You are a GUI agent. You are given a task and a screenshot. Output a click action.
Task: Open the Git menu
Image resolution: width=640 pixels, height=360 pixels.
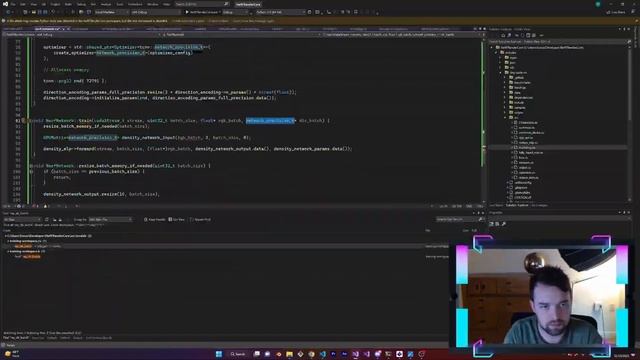coord(44,4)
